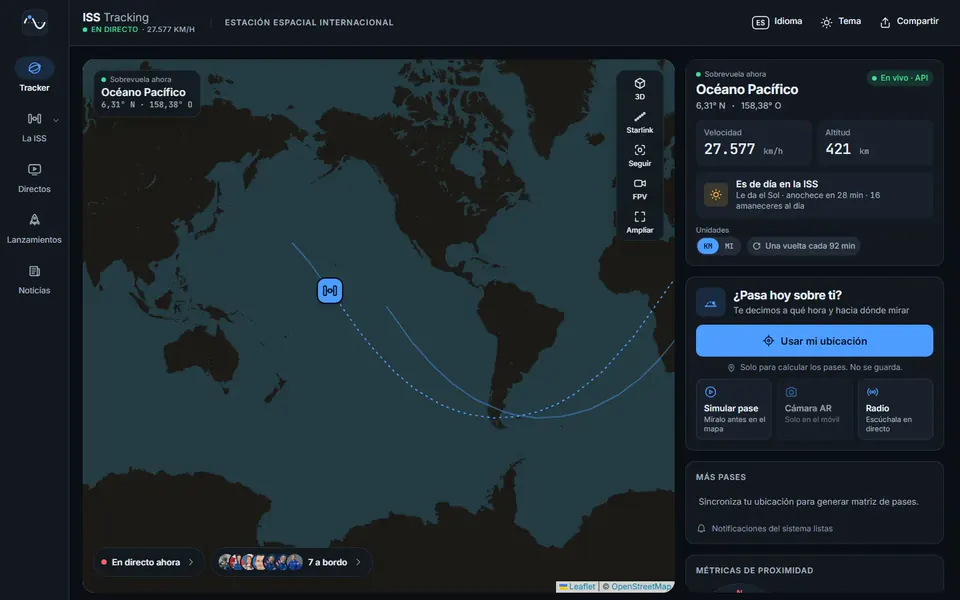Select MI units
Screen dimensions: 960x600
pos(729,246)
